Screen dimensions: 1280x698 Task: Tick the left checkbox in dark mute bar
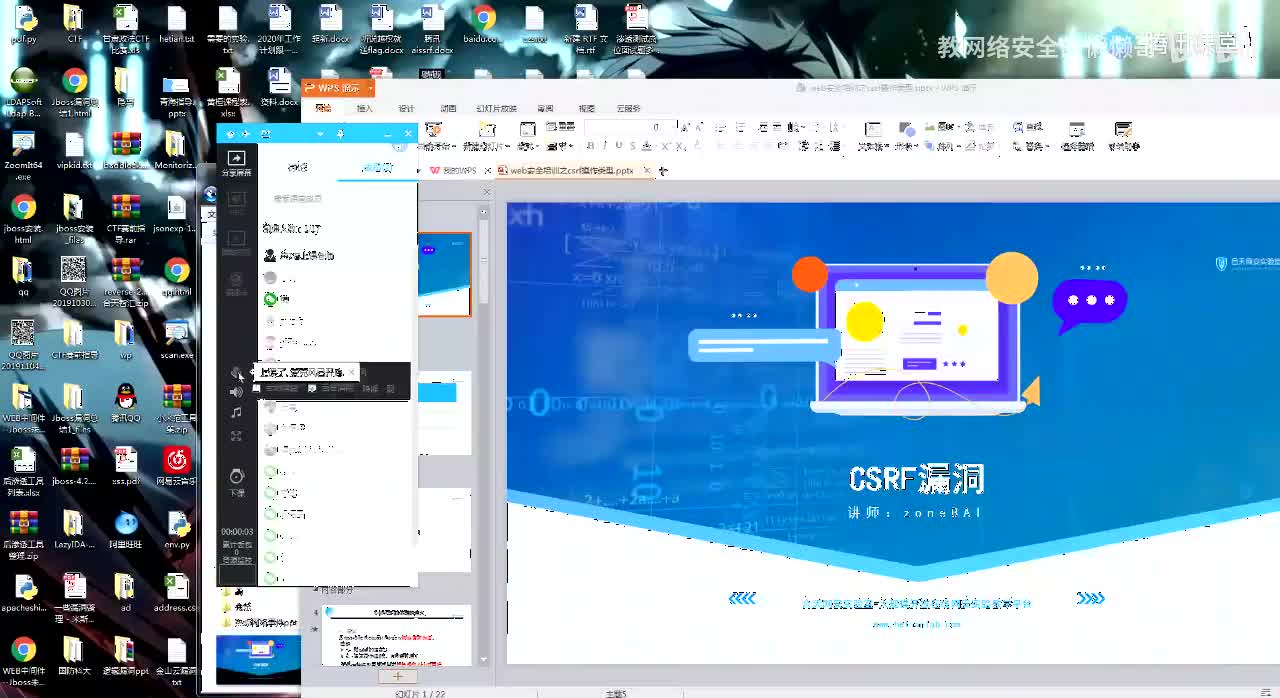pyautogui.click(x=256, y=388)
